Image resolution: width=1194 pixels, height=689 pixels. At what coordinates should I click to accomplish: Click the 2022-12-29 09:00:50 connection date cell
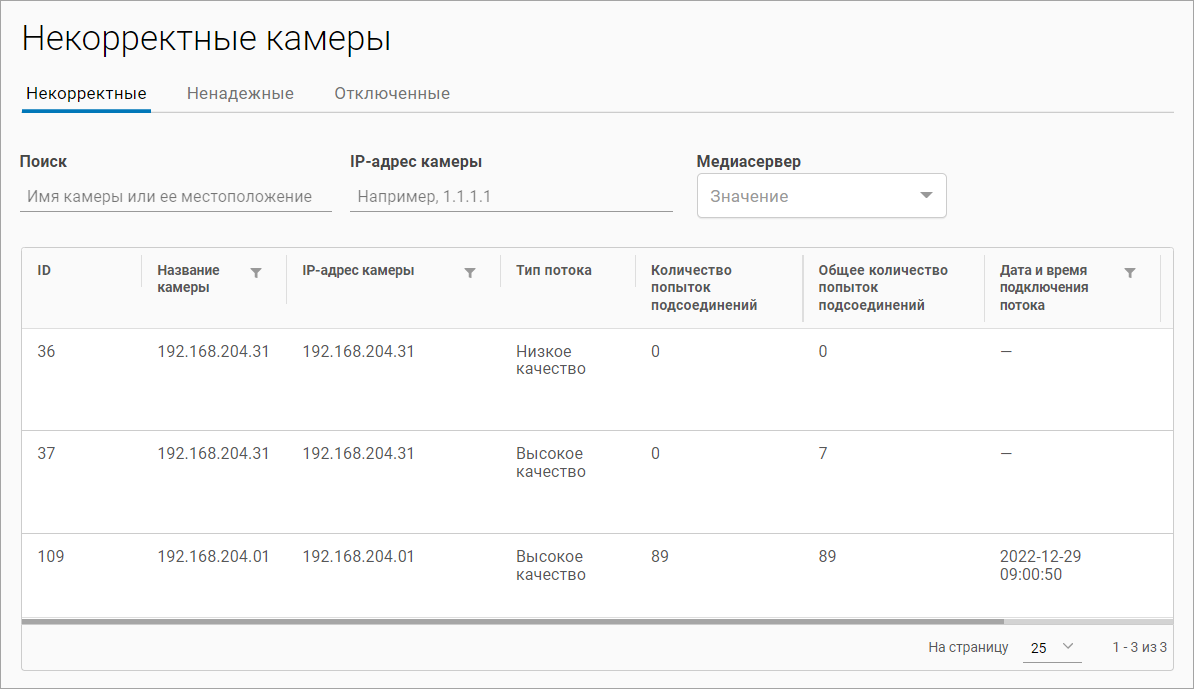click(x=1040, y=565)
